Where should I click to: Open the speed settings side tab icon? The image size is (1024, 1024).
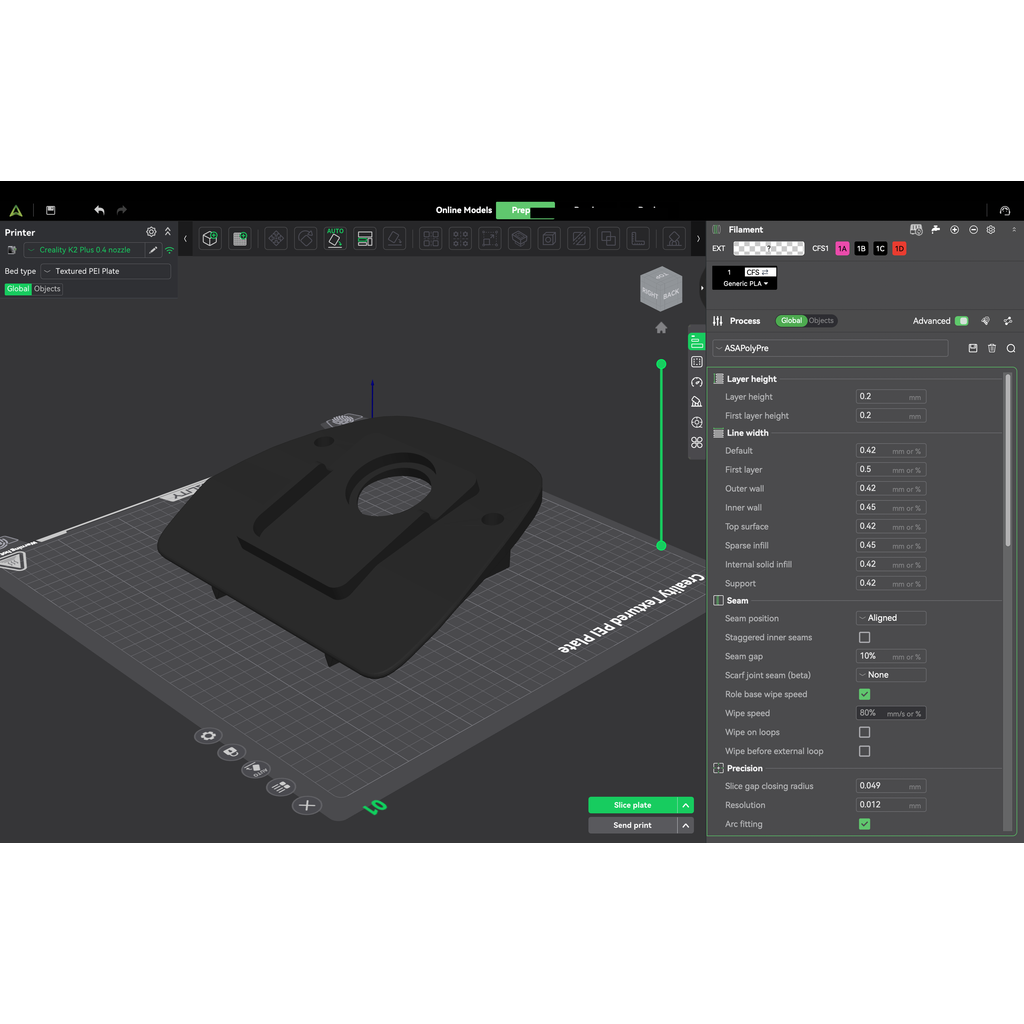(697, 382)
